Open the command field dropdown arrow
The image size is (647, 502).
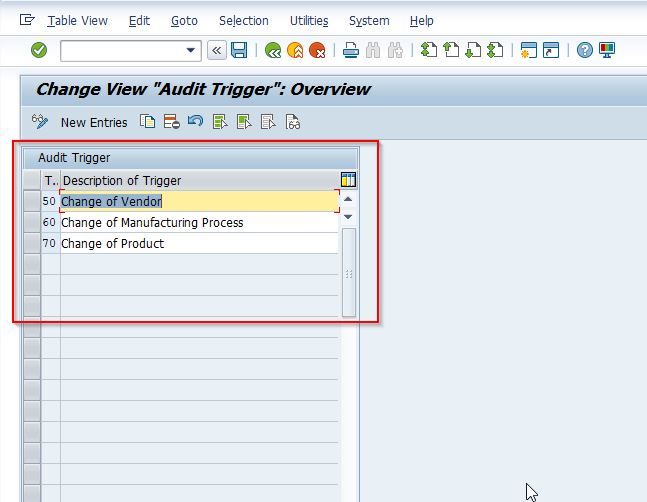[x=190, y=50]
